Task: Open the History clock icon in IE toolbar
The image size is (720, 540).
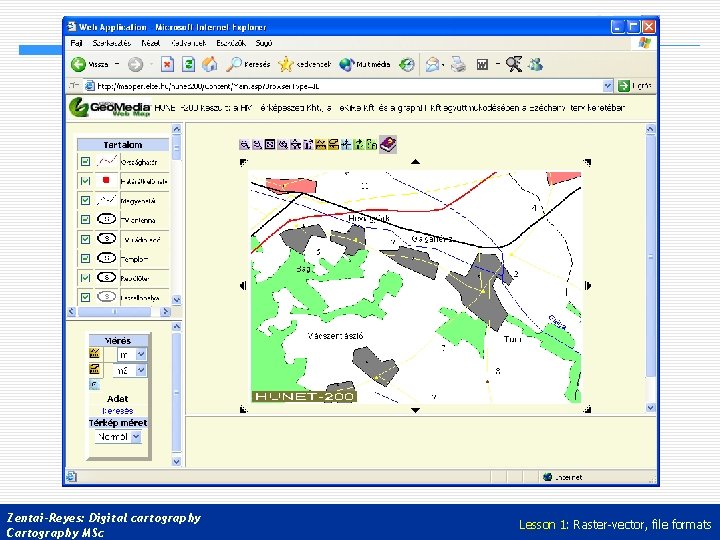Action: tap(407, 65)
